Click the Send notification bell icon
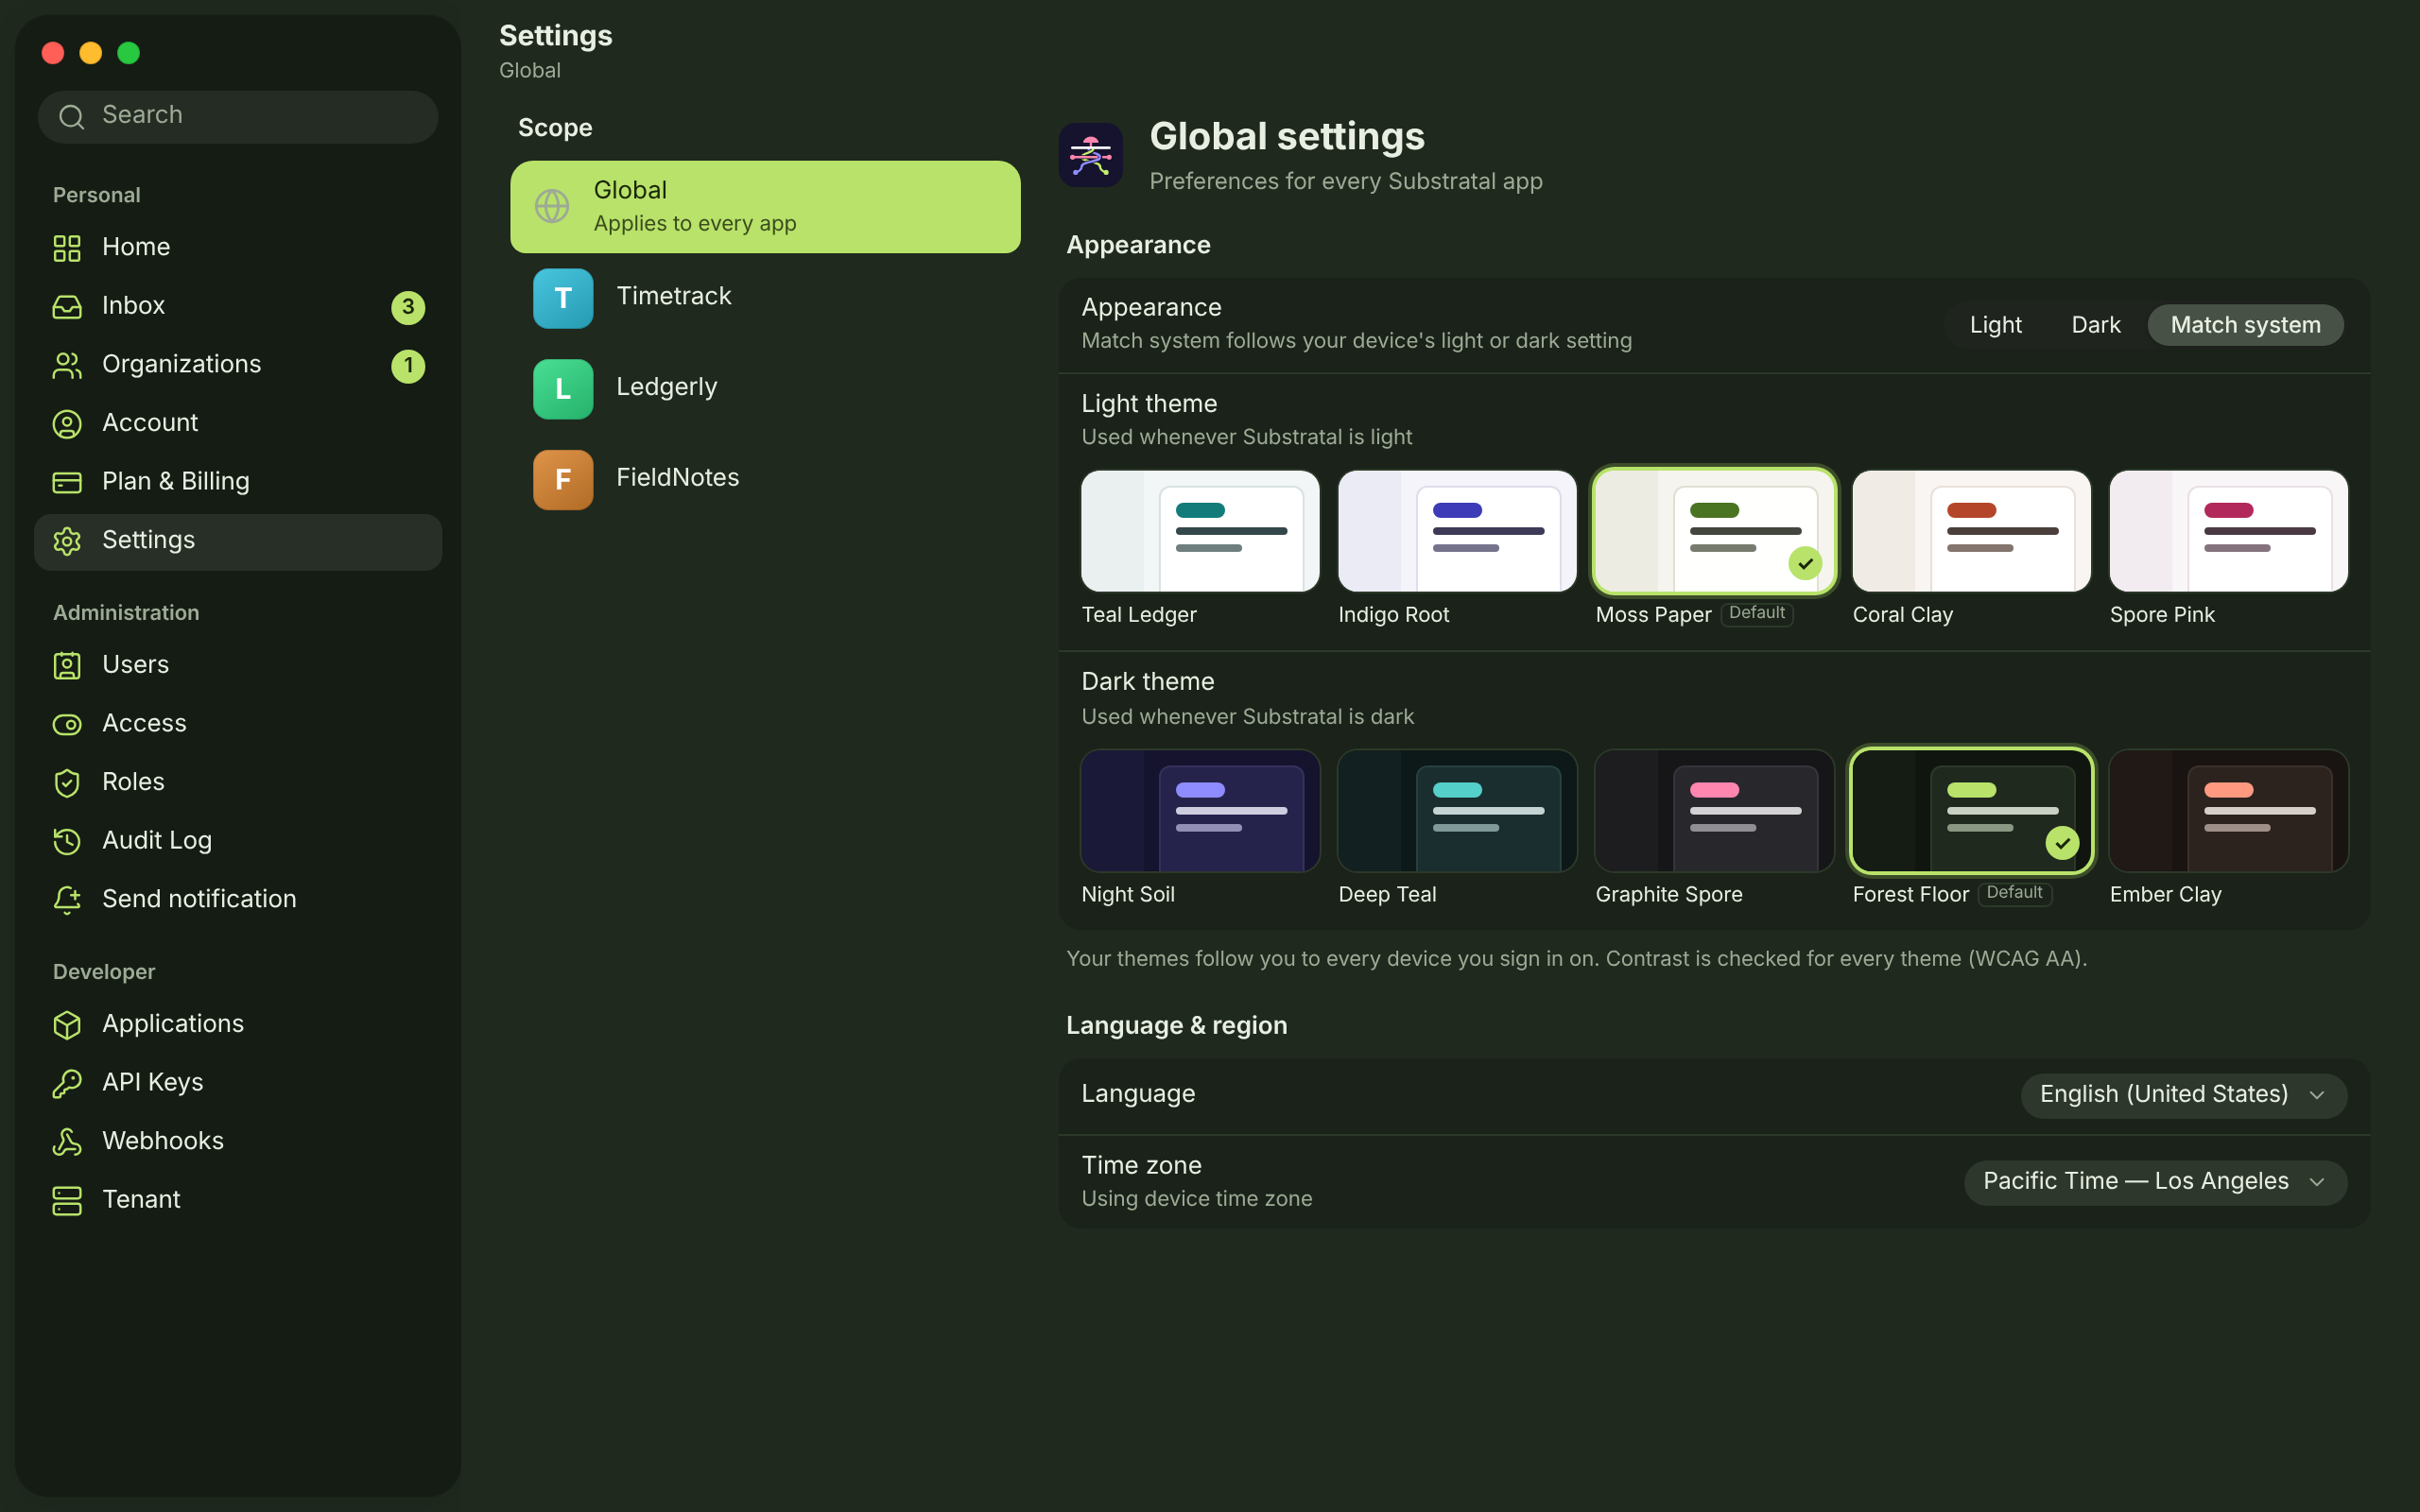Viewport: 2420px width, 1512px height. 67,900
